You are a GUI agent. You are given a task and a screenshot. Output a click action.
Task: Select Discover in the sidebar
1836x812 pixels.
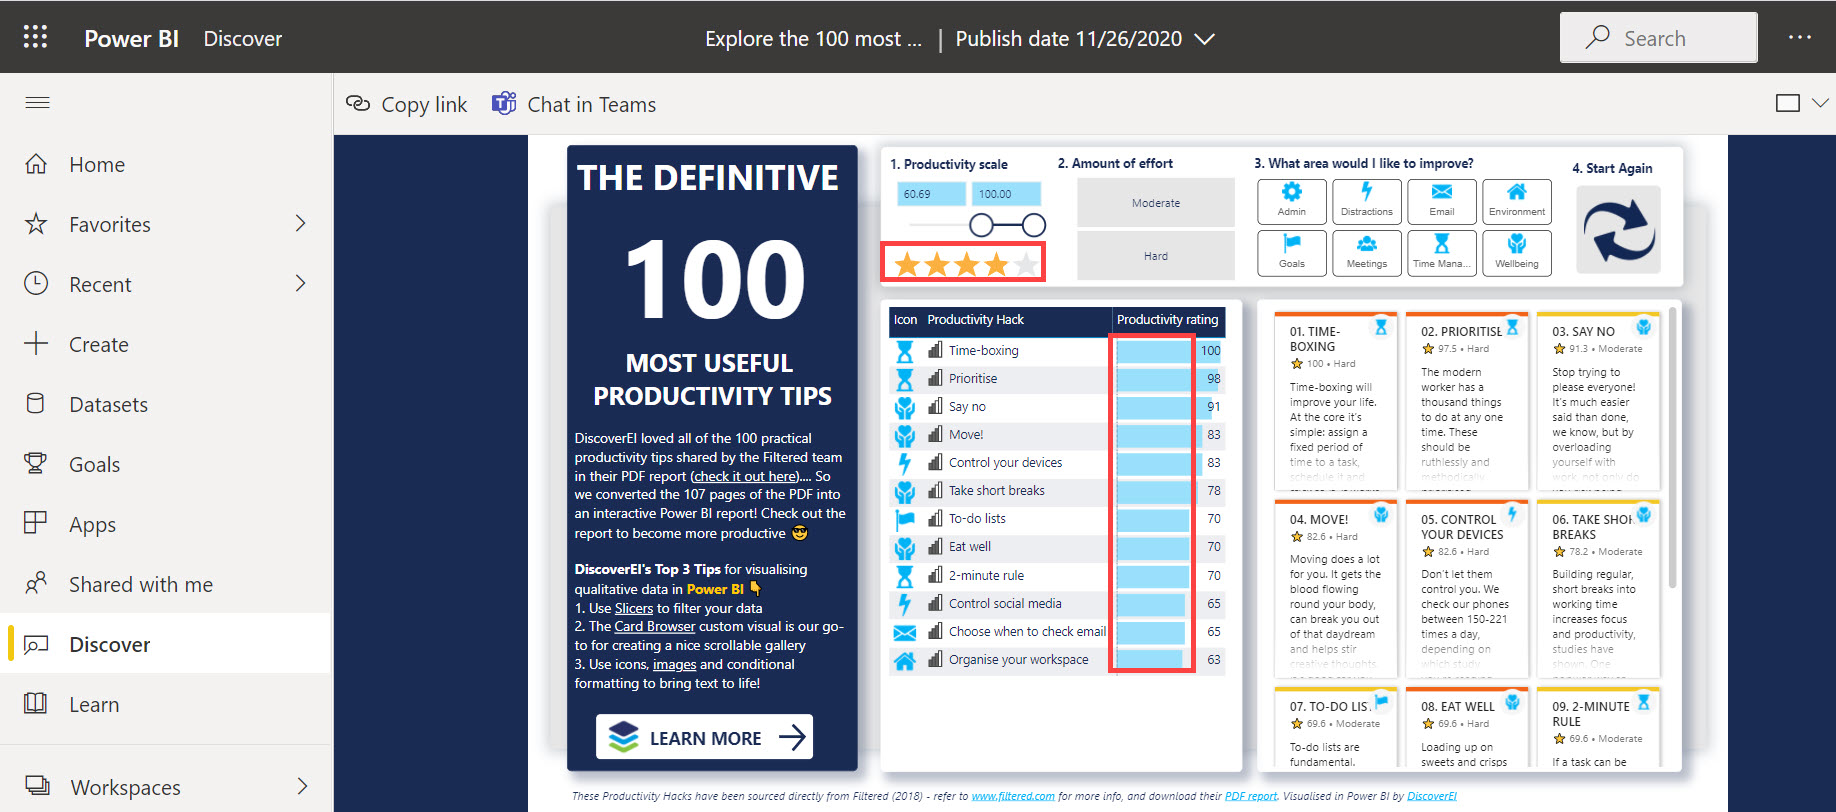[166, 644]
